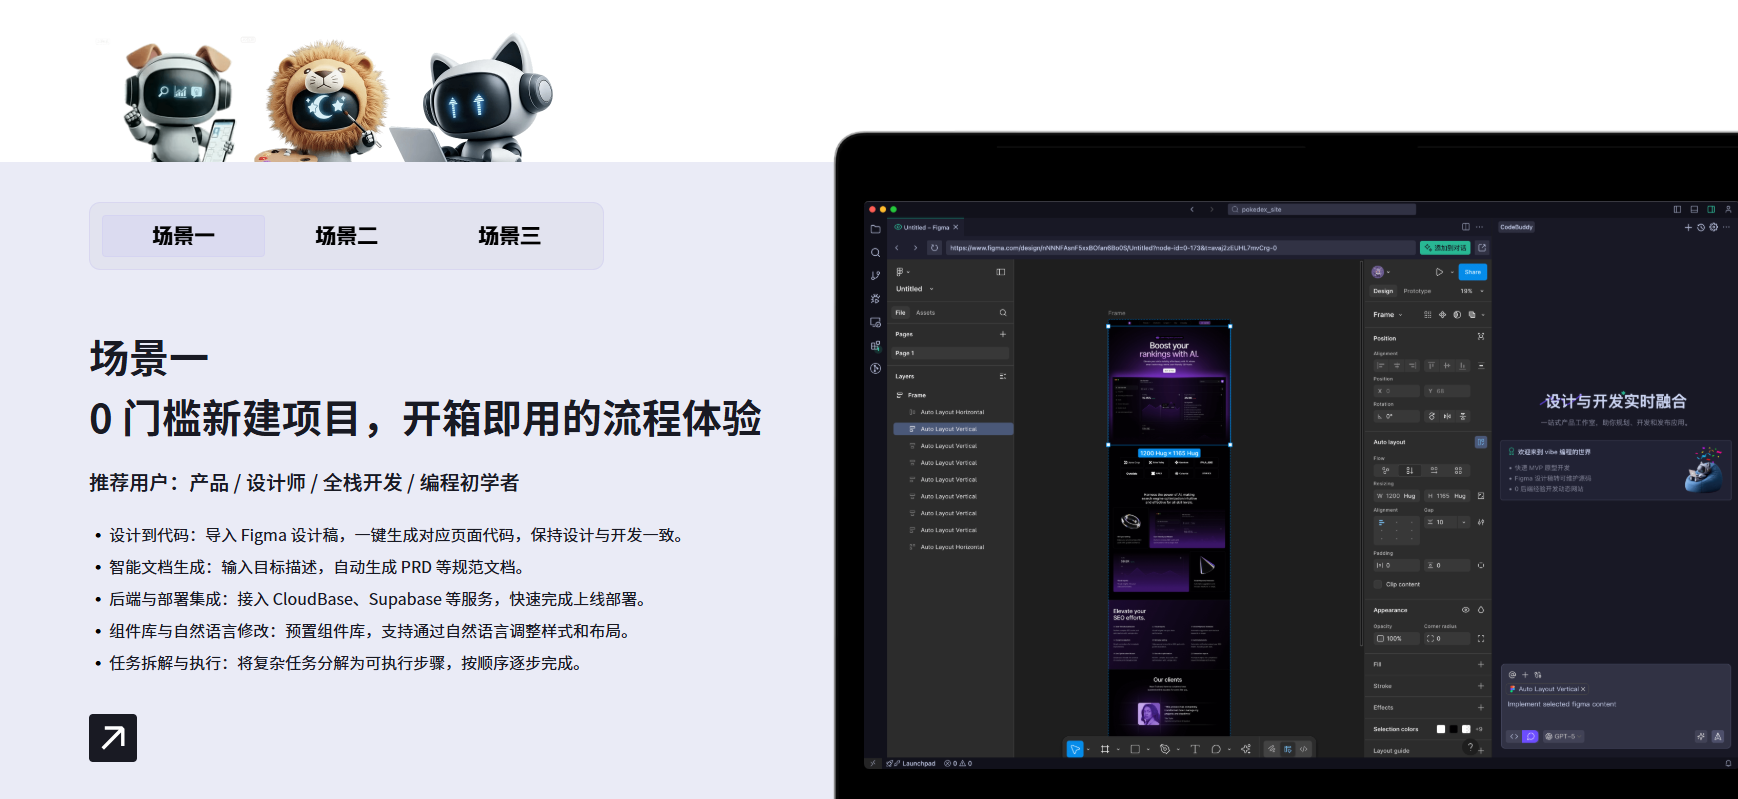
Task: Select the Move tool in Figma toolbar
Action: click(x=1075, y=749)
